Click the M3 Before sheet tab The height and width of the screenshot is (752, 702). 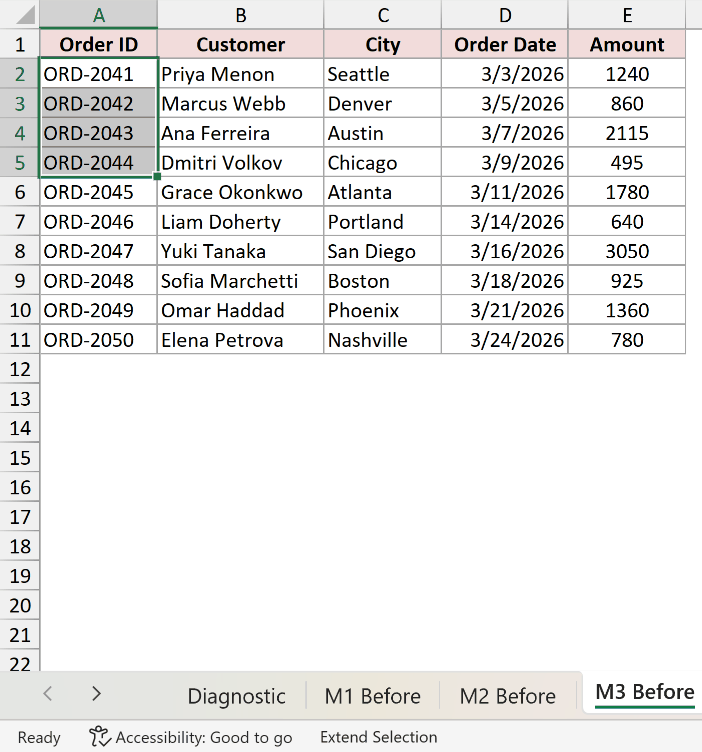644,693
